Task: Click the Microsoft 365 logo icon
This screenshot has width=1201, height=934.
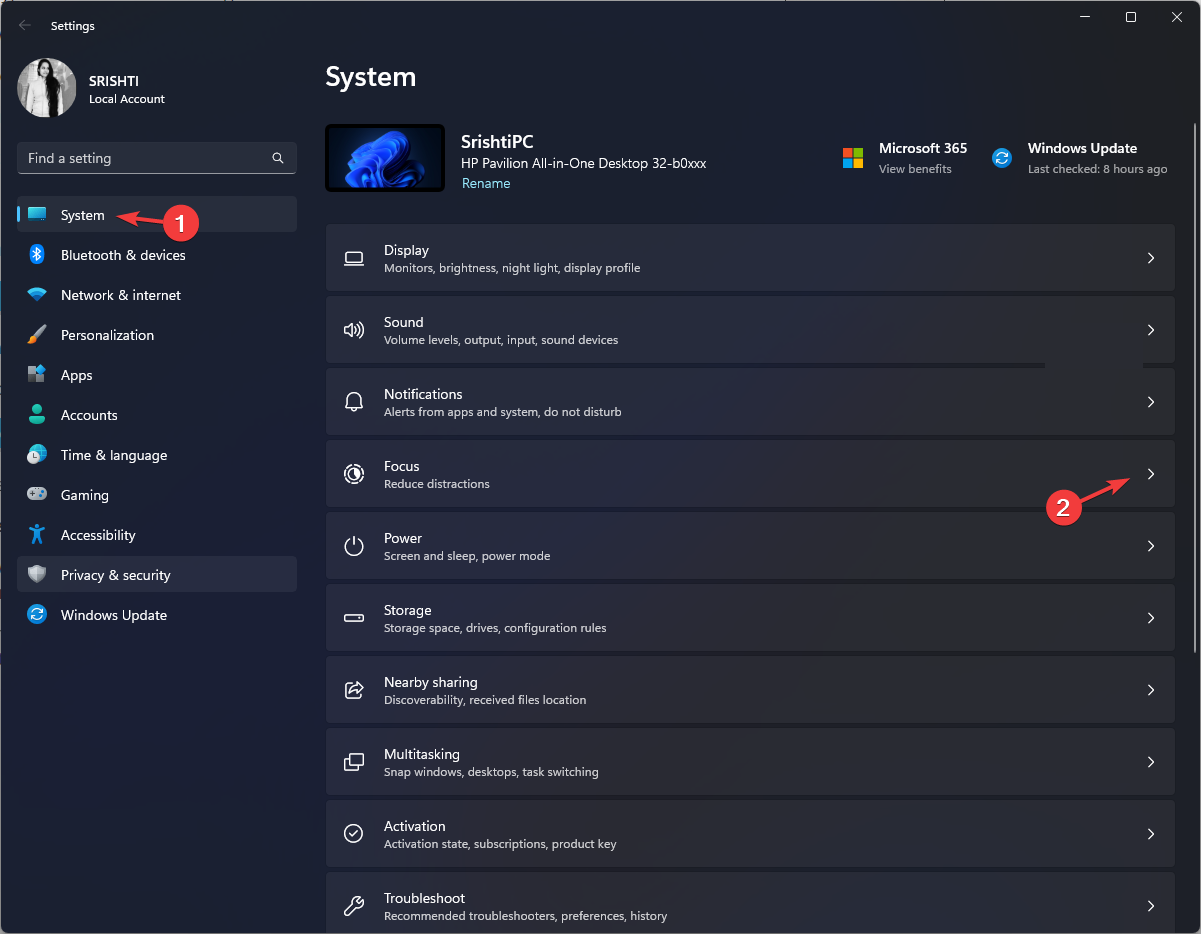Action: pyautogui.click(x=853, y=158)
